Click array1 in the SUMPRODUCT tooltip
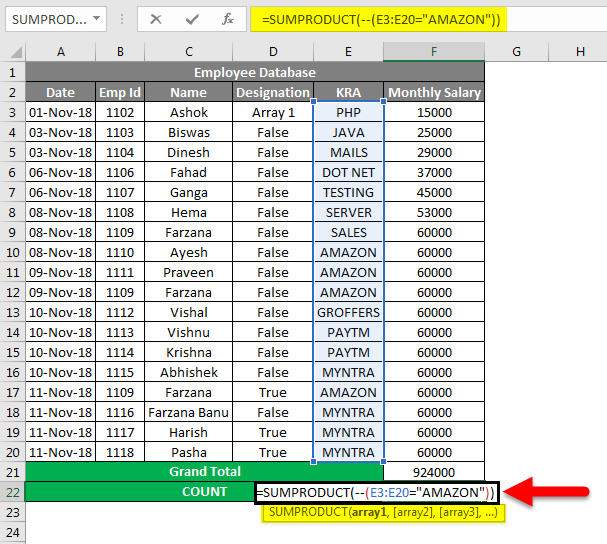Viewport: 607px width, 544px height. click(x=369, y=512)
